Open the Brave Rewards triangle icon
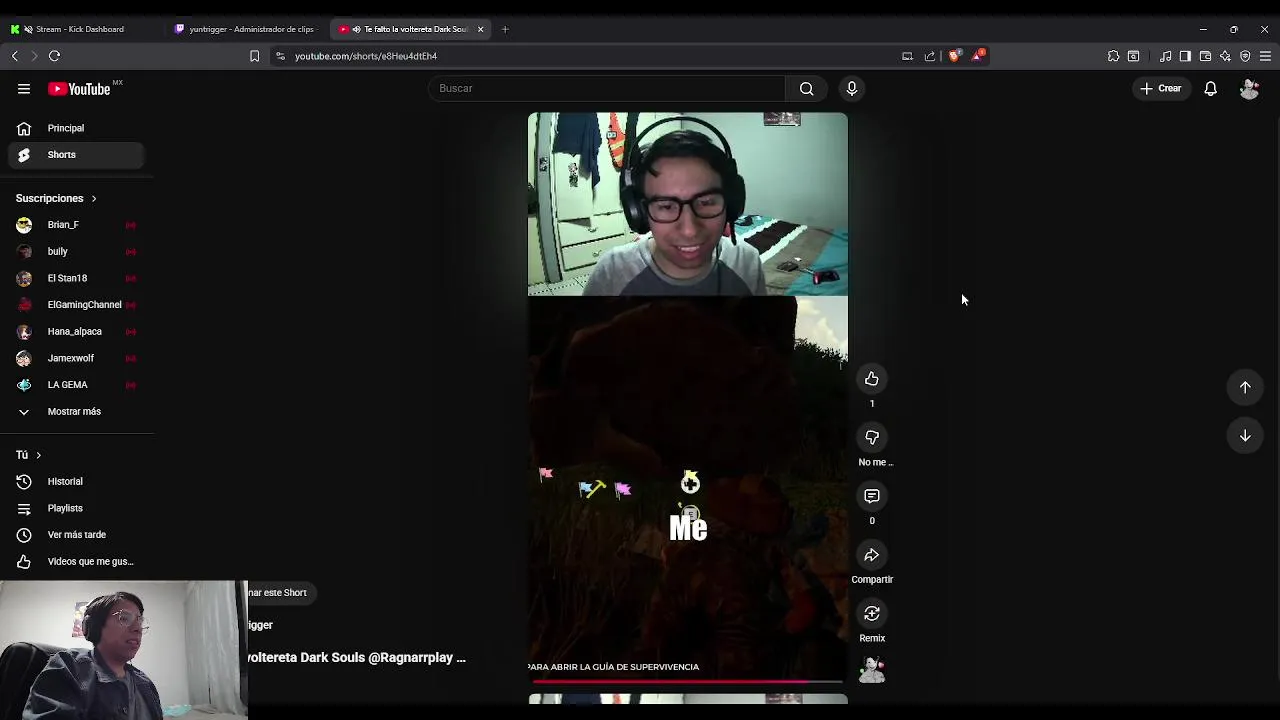1280x720 pixels. tap(979, 56)
